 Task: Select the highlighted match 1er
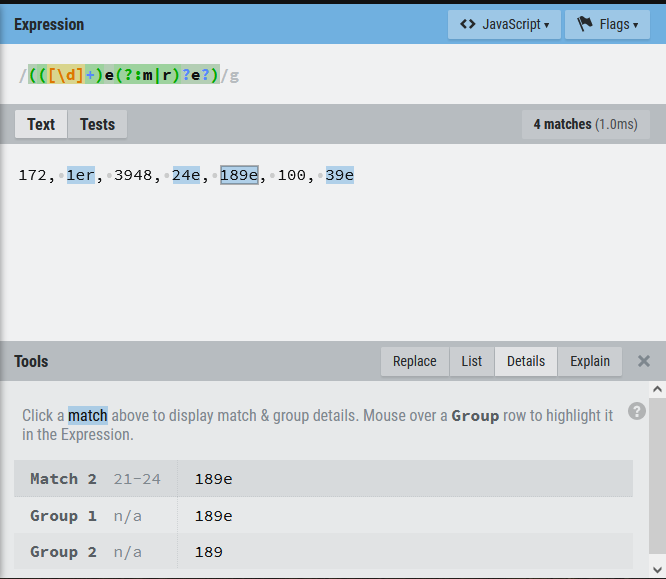click(81, 175)
